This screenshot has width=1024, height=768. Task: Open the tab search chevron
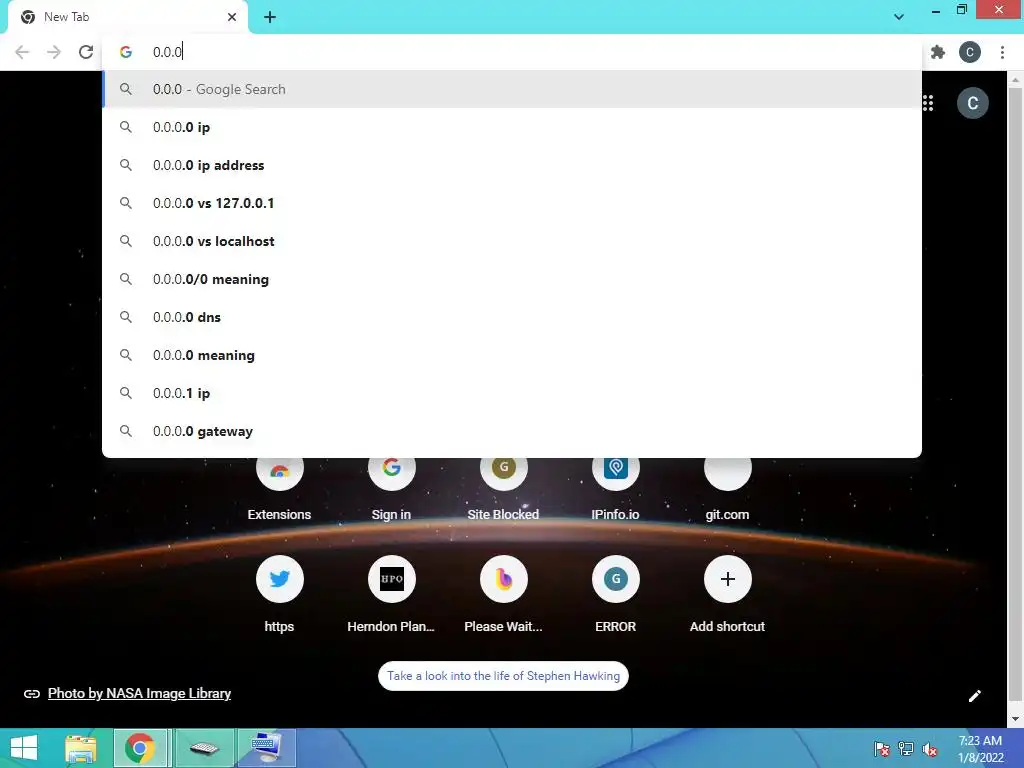click(899, 17)
